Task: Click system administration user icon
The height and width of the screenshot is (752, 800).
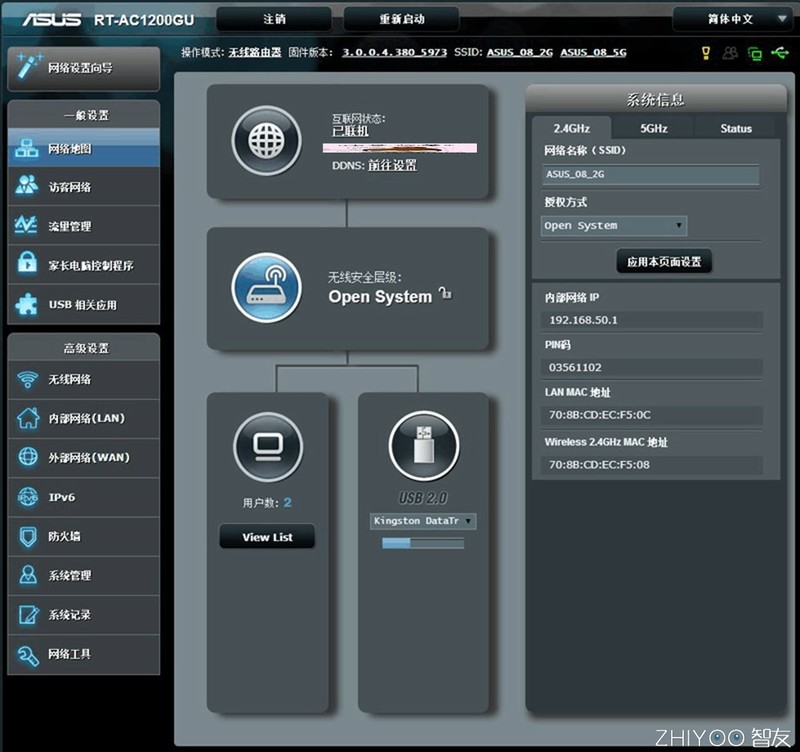Action: 28,575
